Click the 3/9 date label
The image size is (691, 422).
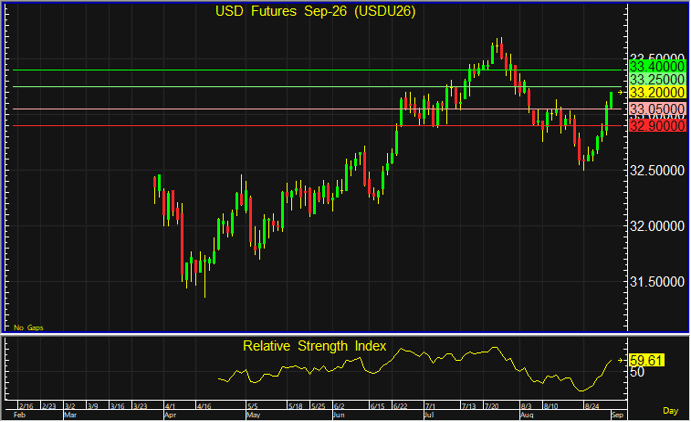coord(93,406)
